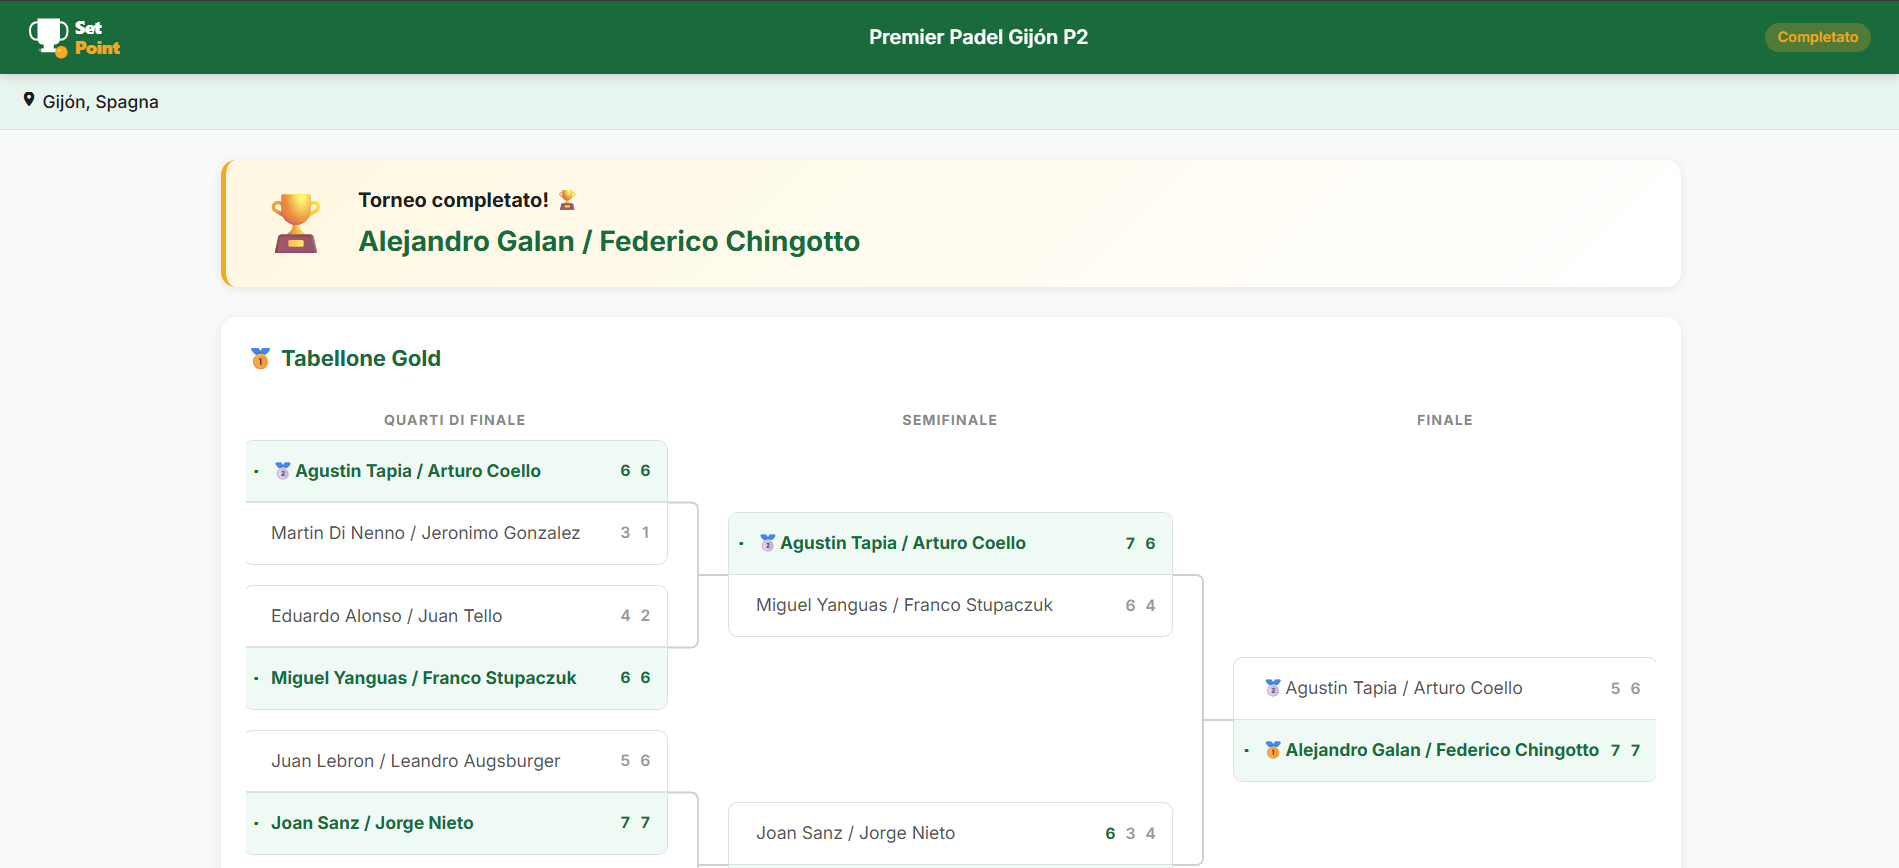Click the "3 1" score of Di Nenno / Gonzalez

point(635,533)
